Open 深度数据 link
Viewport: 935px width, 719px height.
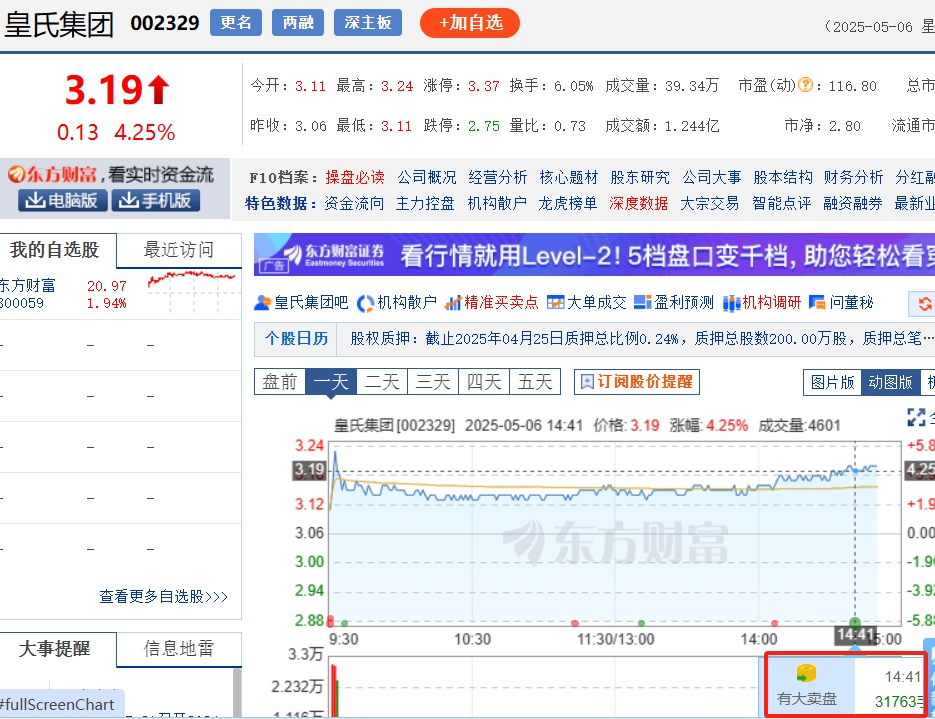point(639,204)
